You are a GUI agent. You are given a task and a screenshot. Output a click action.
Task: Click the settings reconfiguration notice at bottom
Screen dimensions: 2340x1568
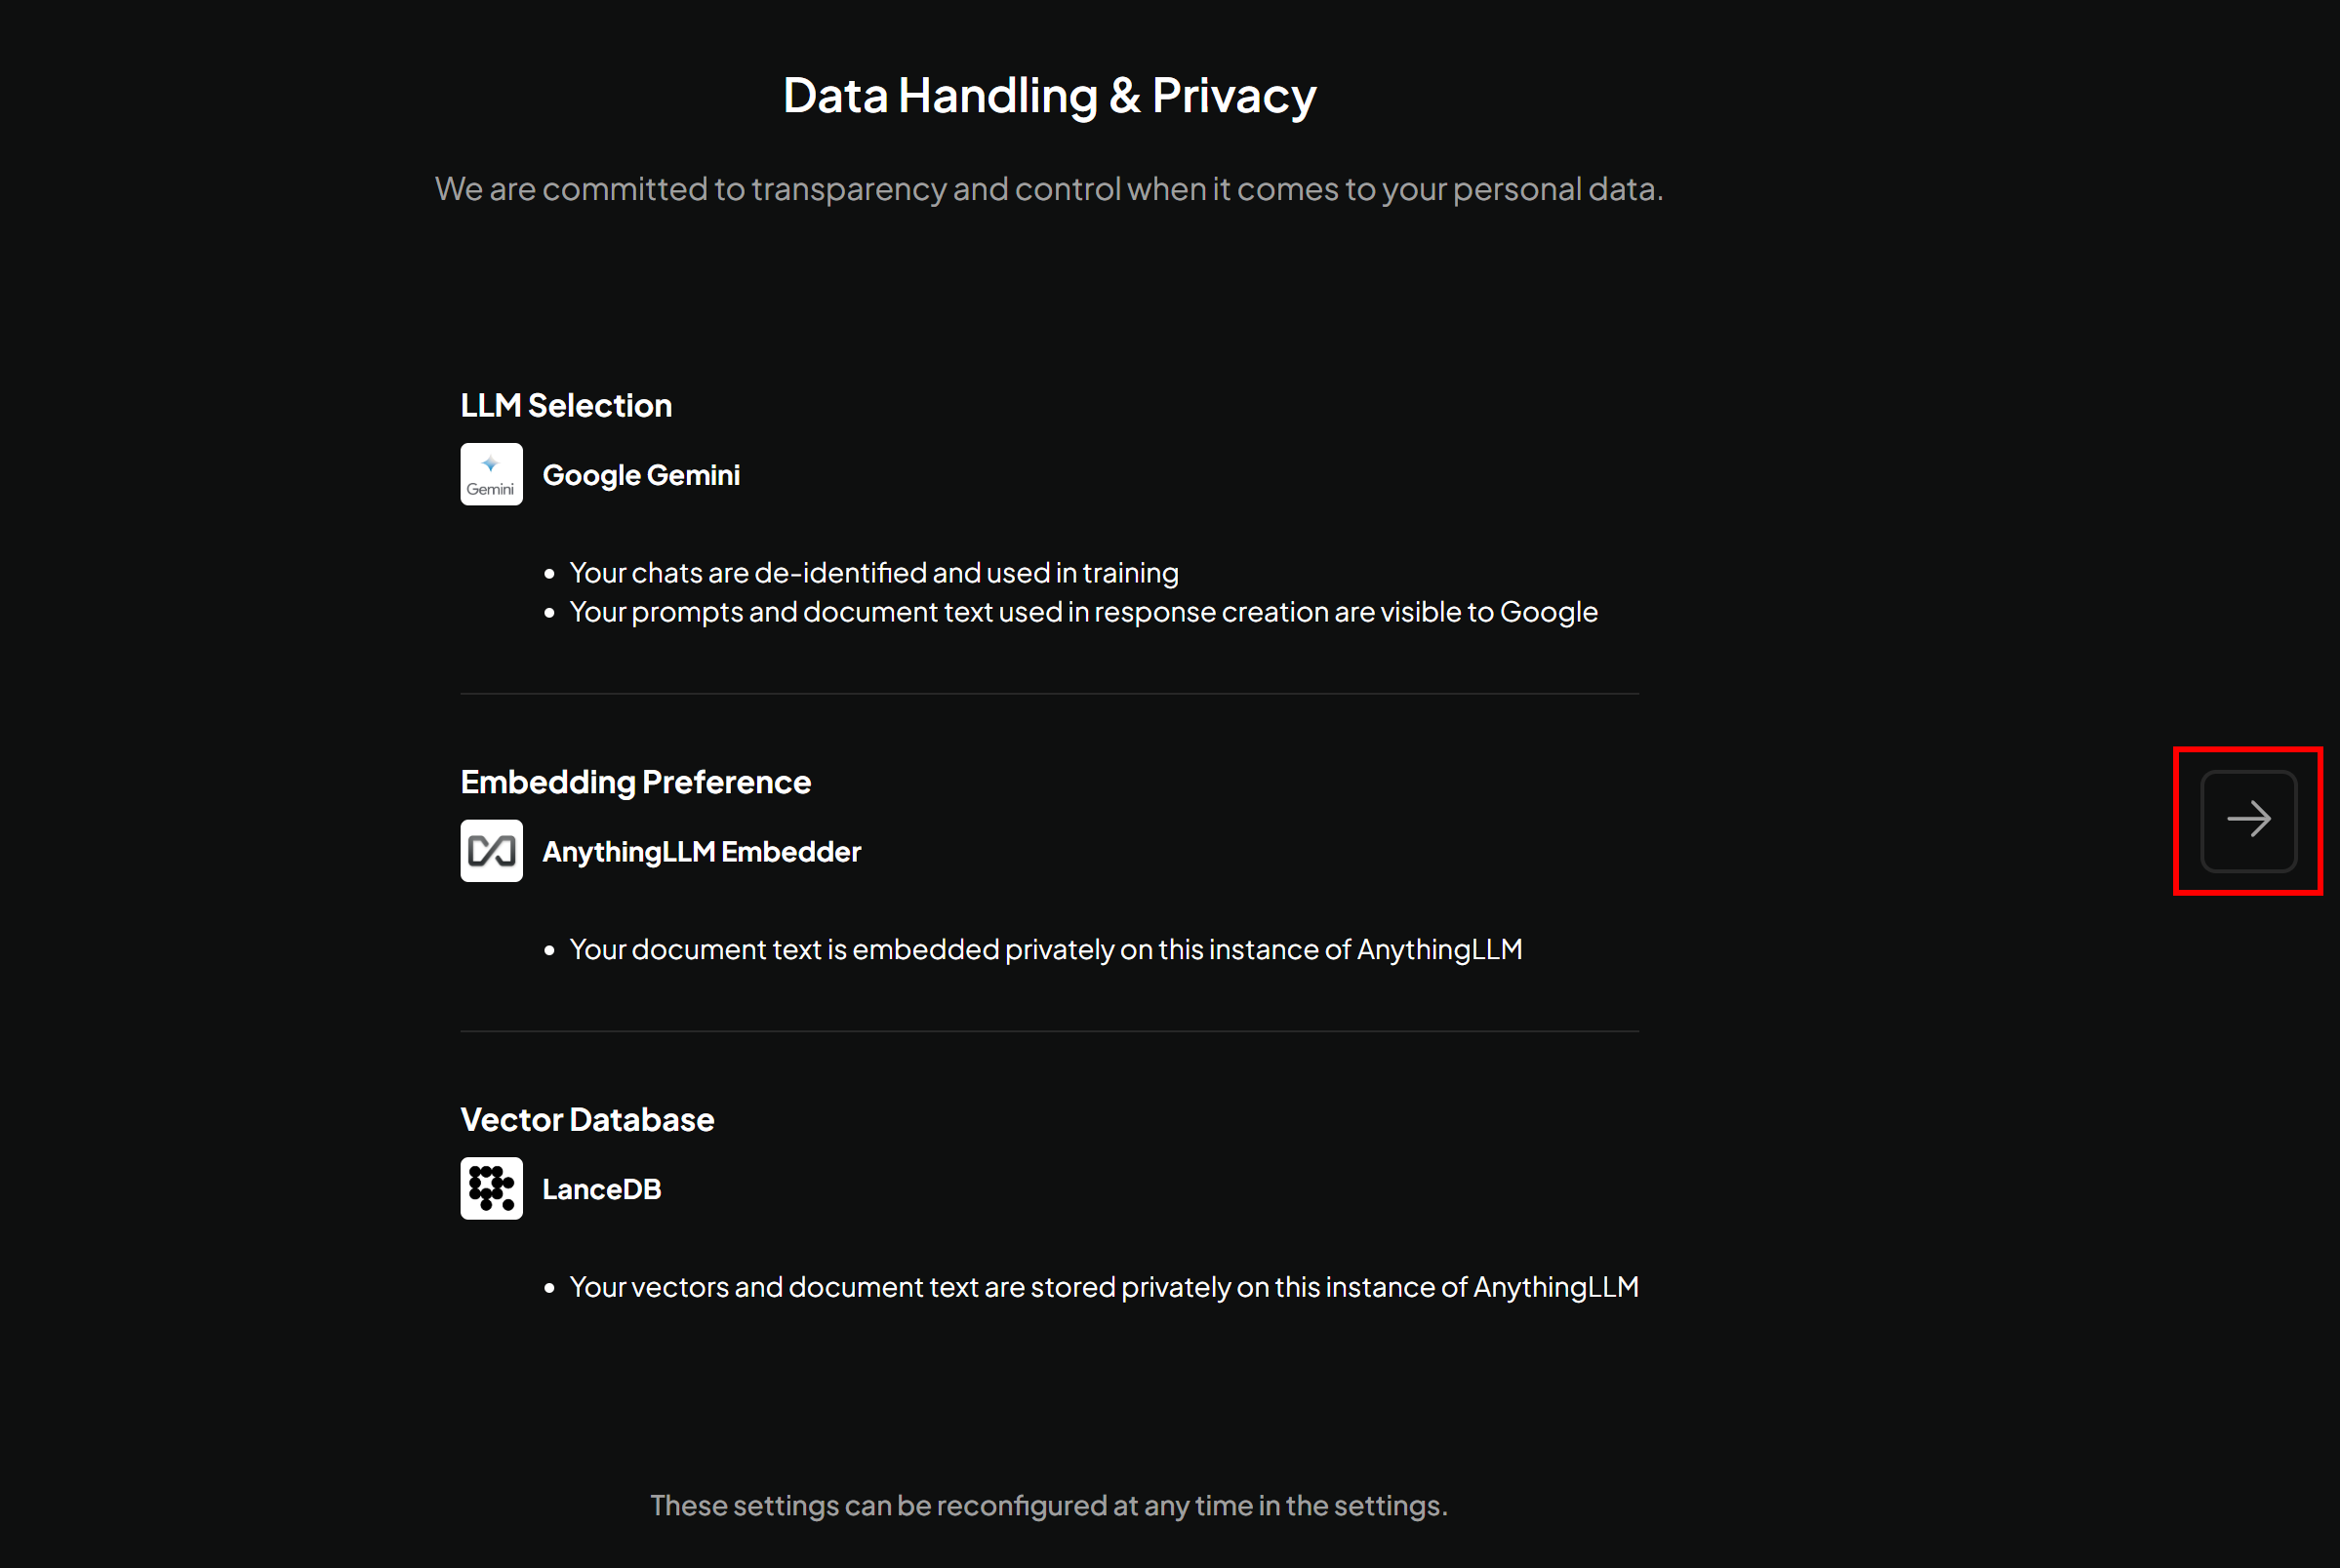pos(1049,1505)
